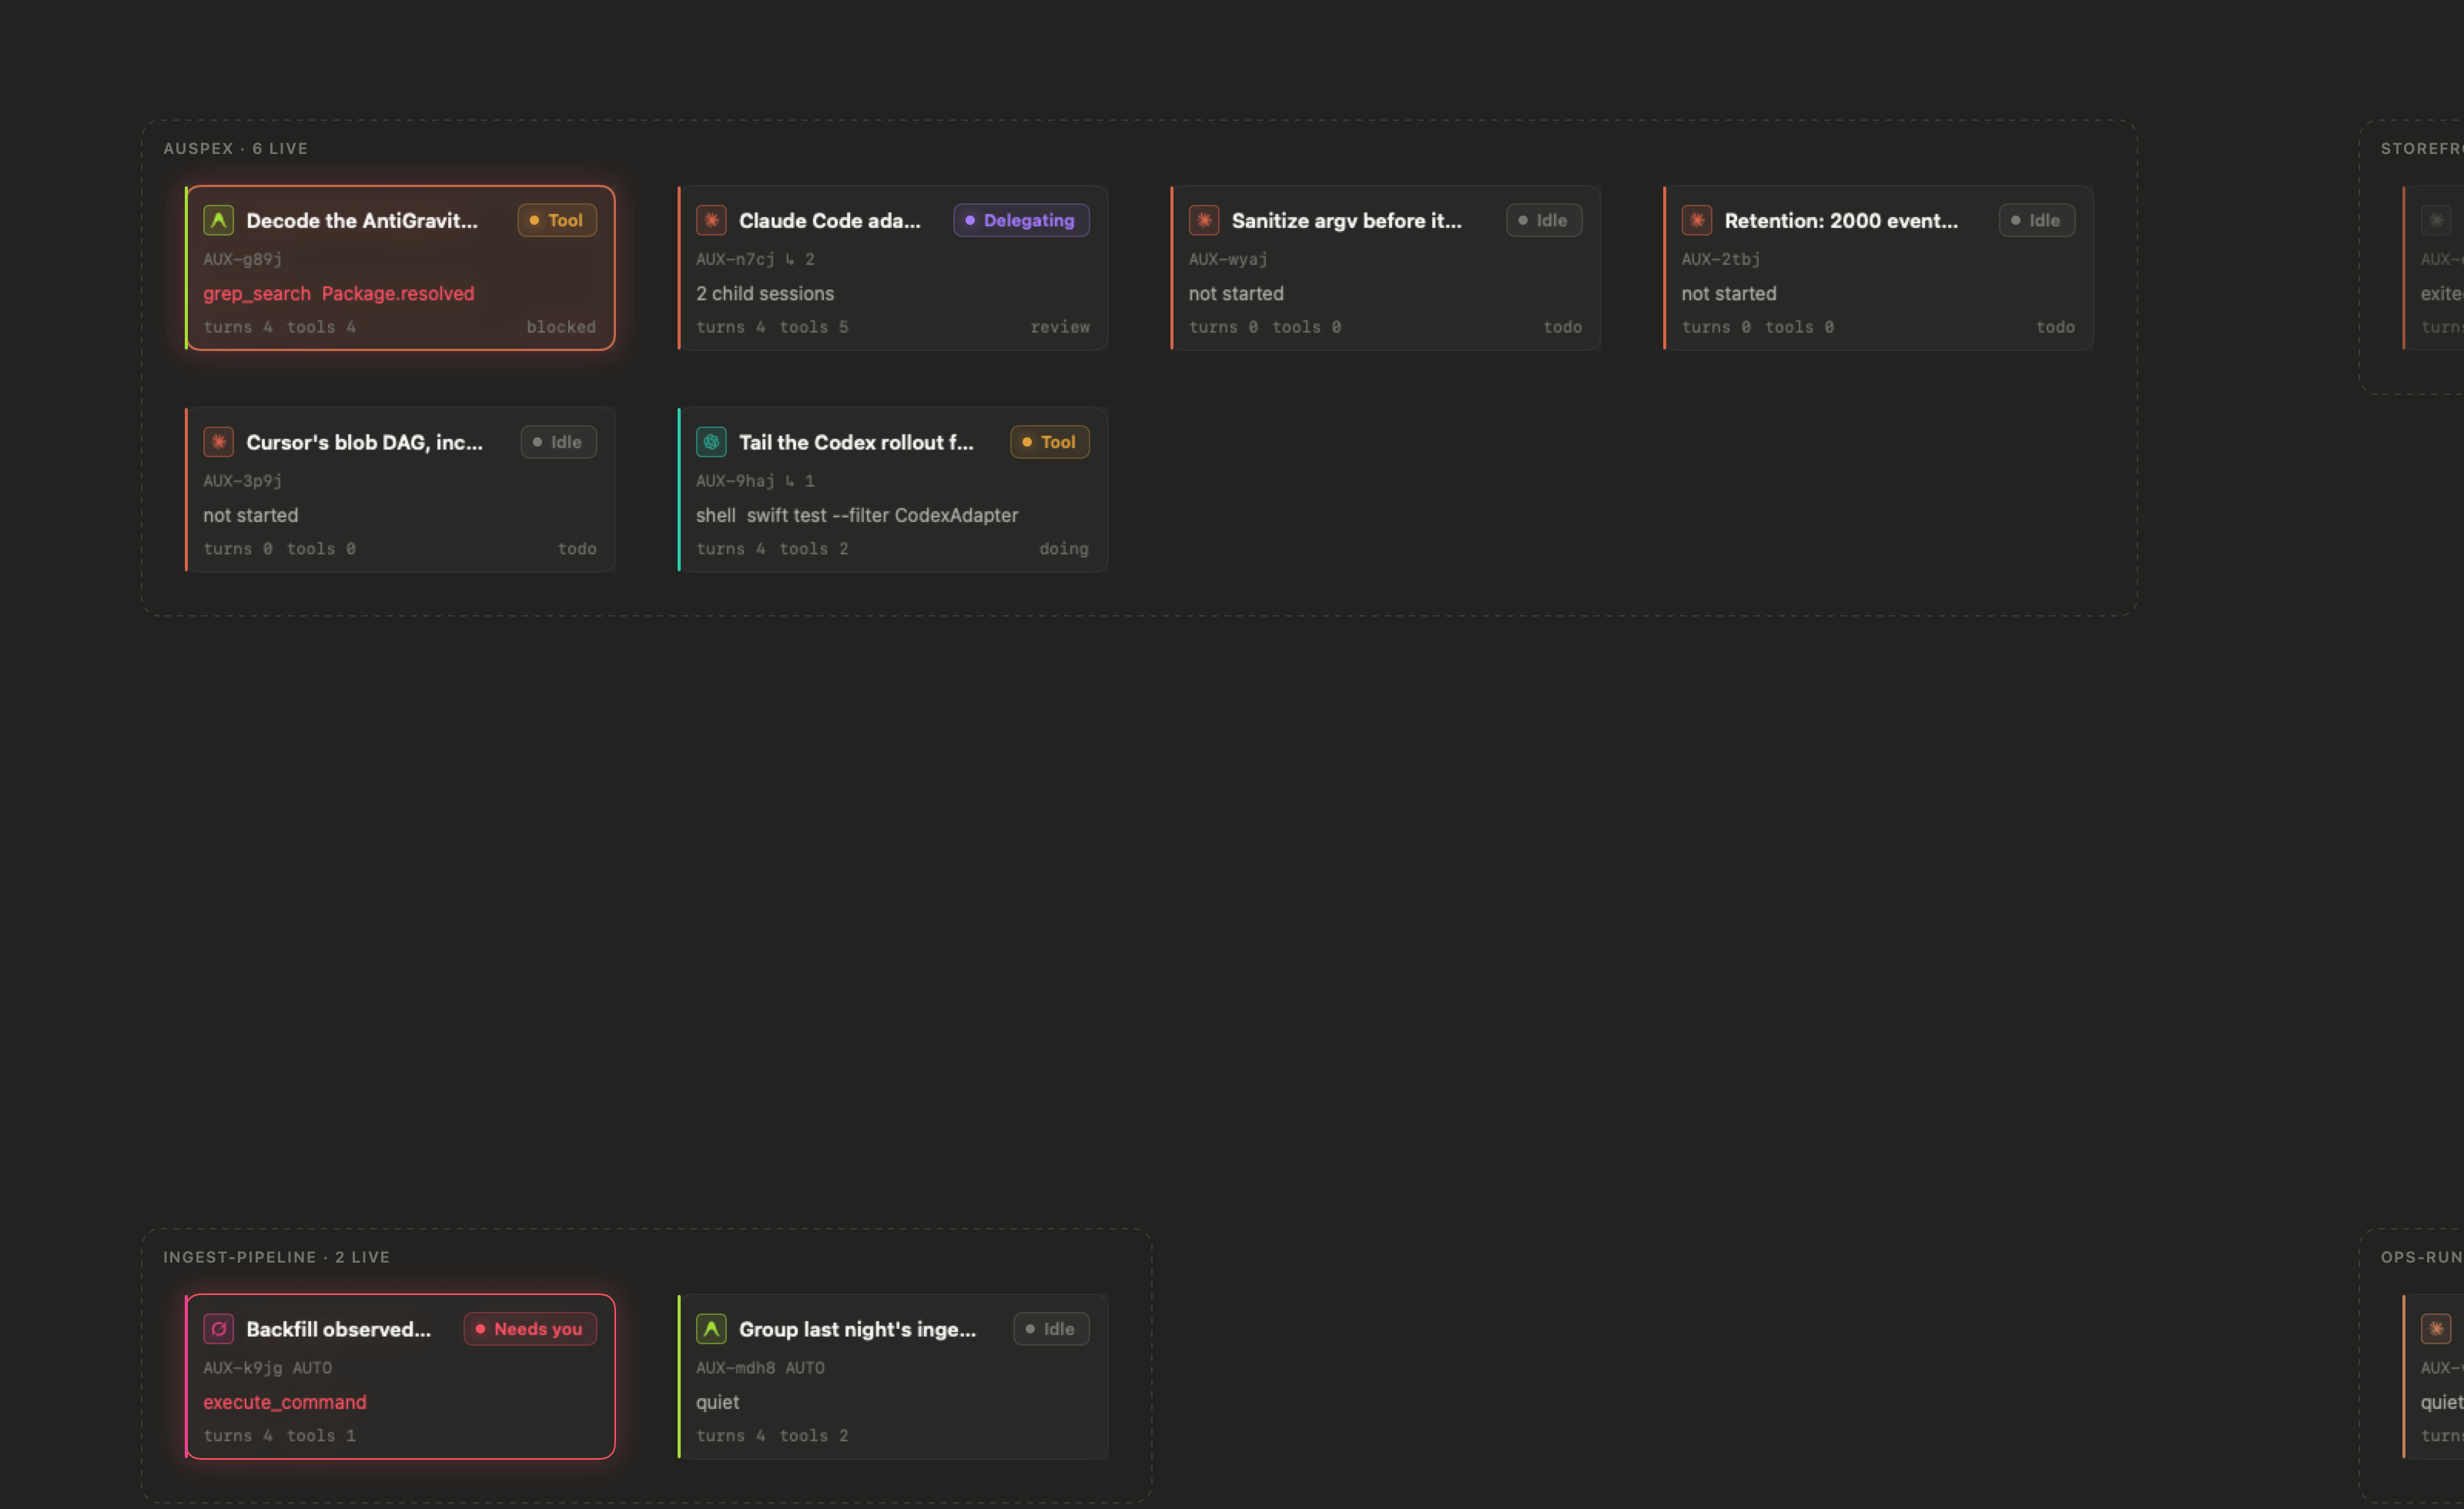Click the AUX-g89j session ID
Screen dimensions: 2464x1509
pos(243,260)
